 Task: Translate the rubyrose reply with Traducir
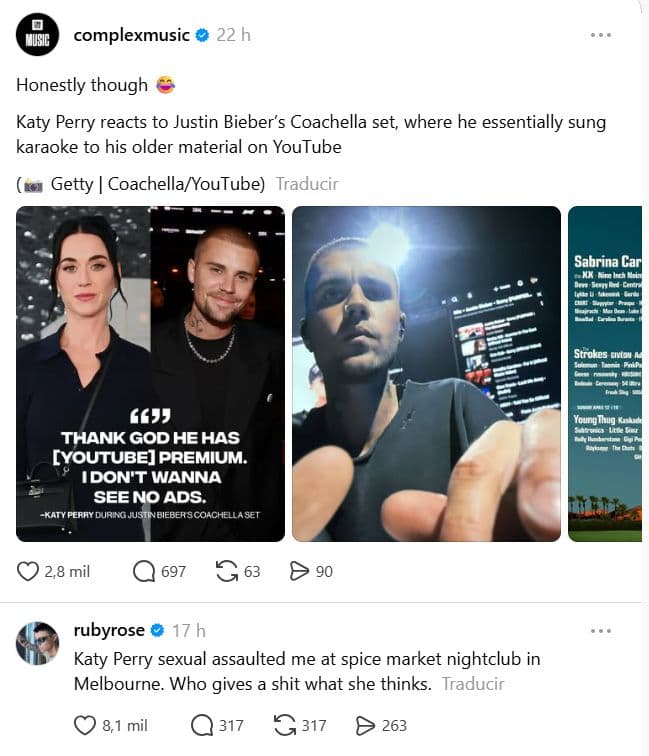click(x=473, y=684)
